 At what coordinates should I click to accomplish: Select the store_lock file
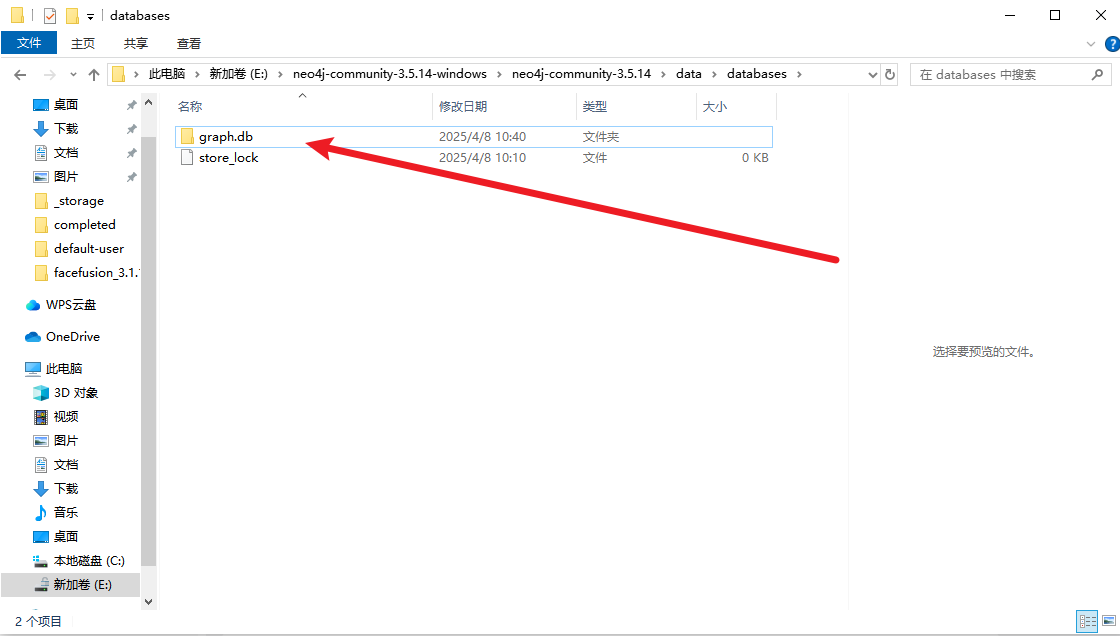pyautogui.click(x=228, y=158)
